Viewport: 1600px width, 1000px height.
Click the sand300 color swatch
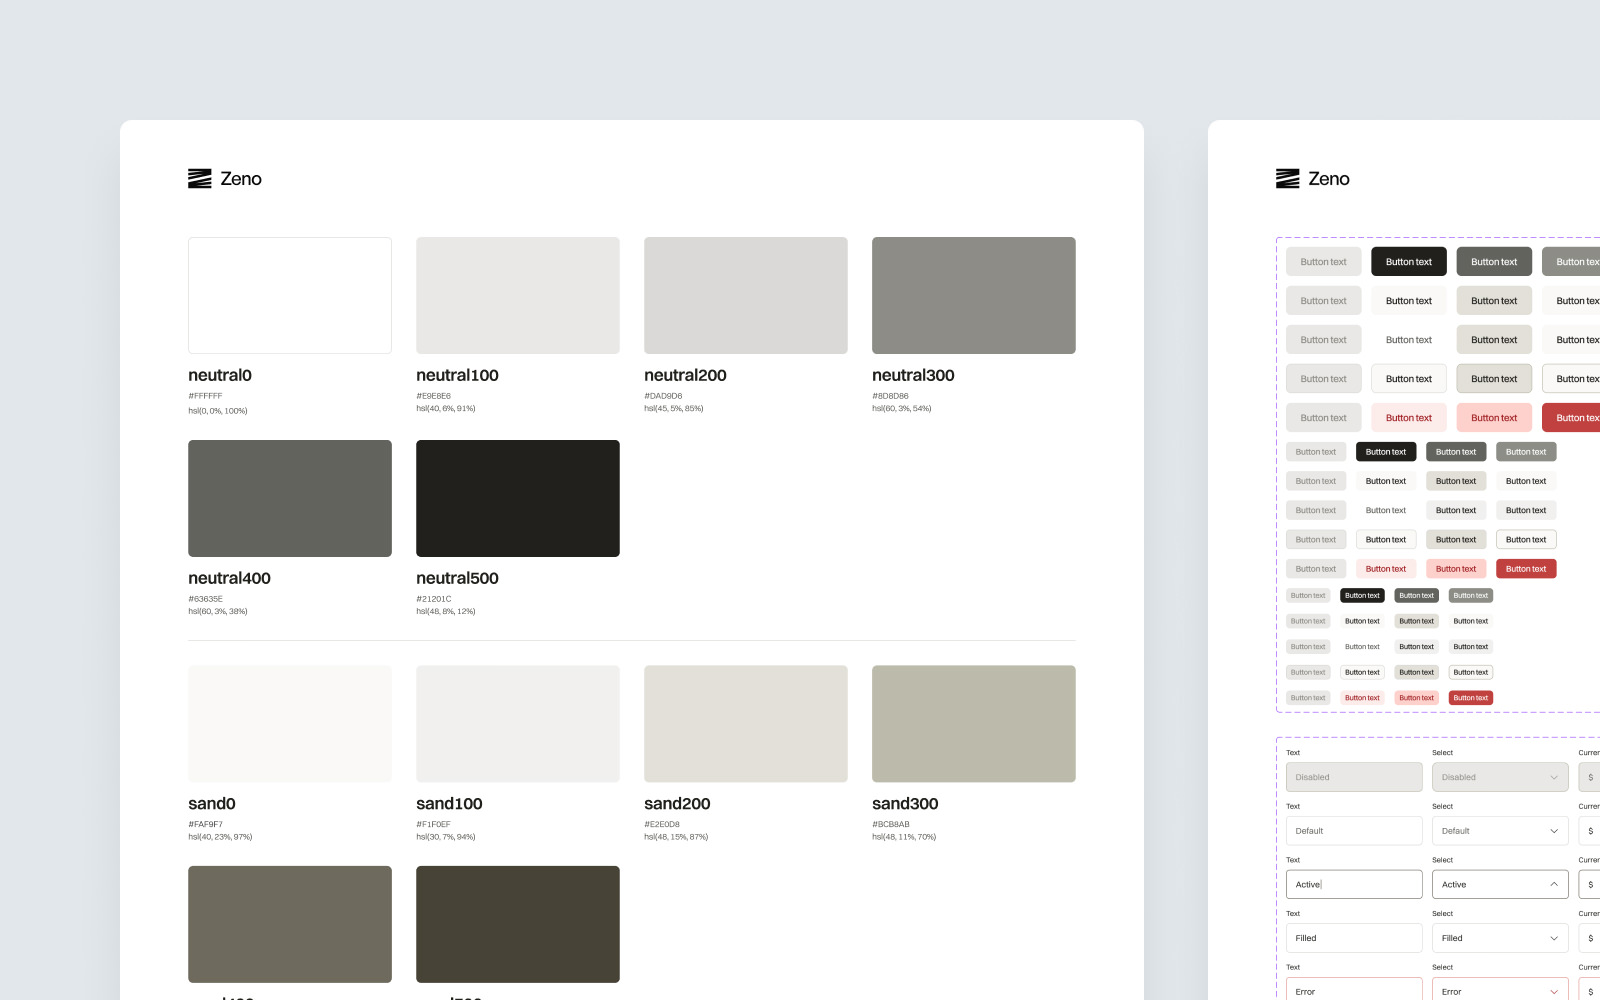[973, 723]
